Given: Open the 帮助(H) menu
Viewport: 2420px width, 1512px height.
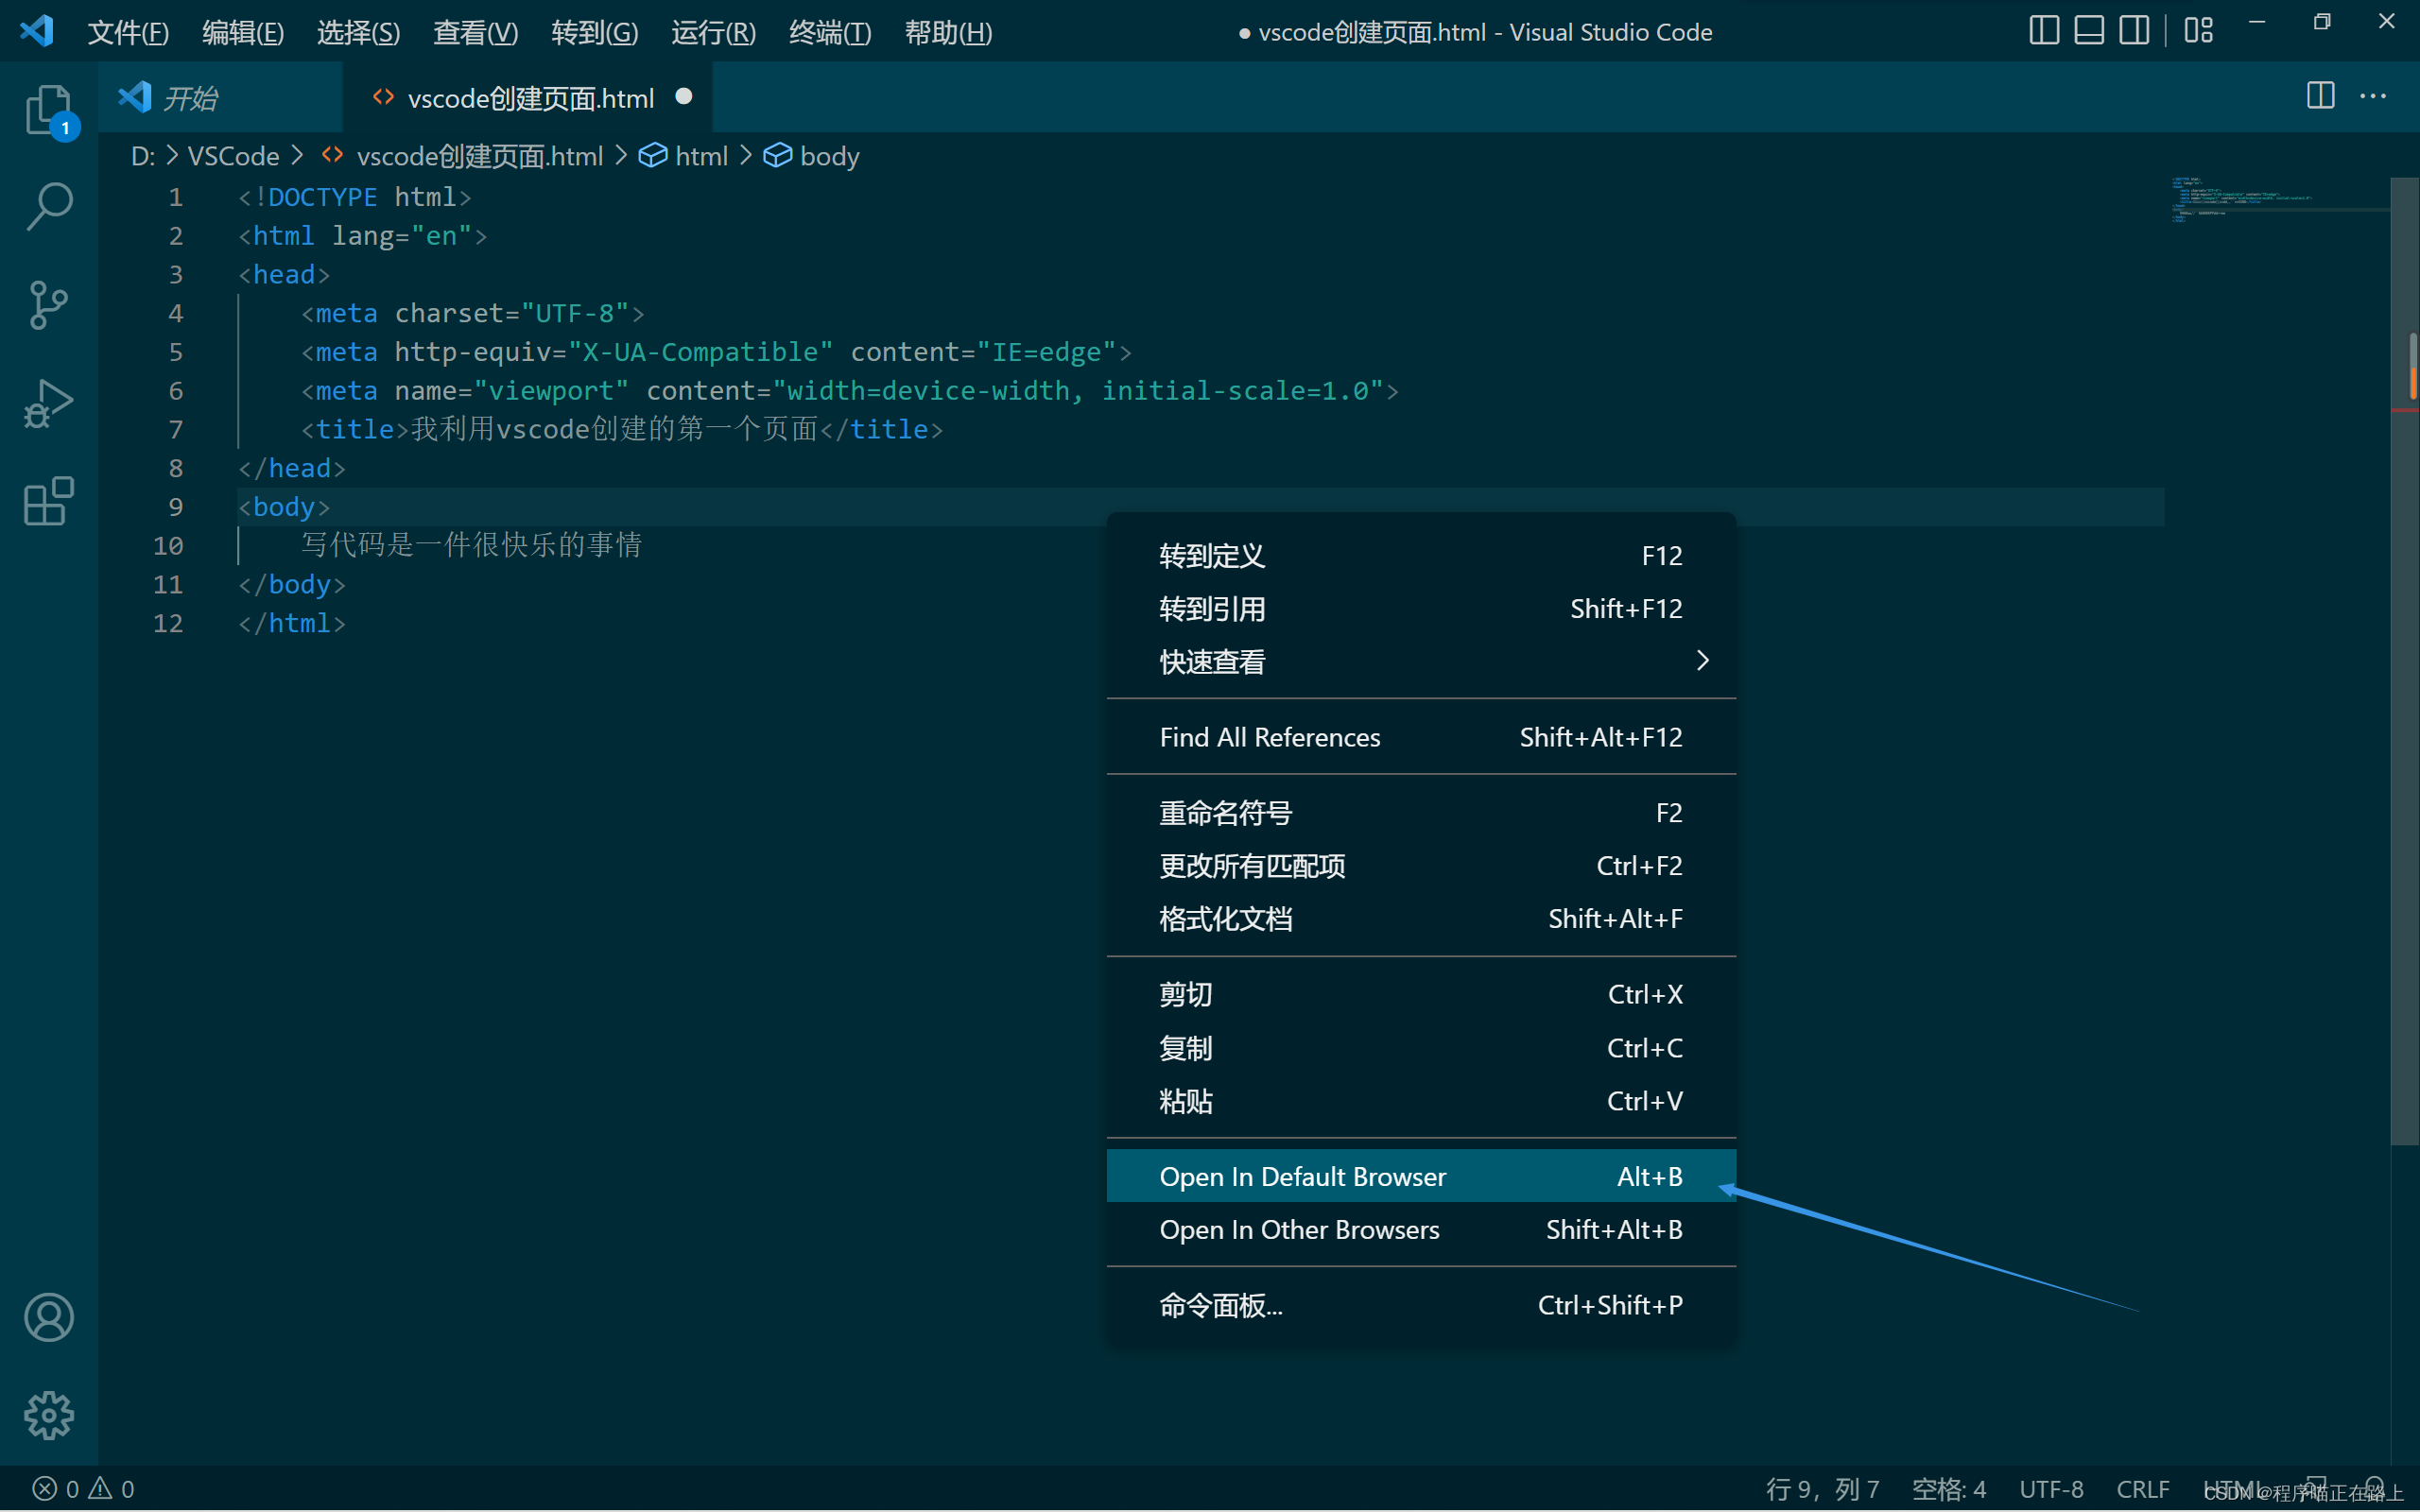Looking at the screenshot, I should point(948,33).
